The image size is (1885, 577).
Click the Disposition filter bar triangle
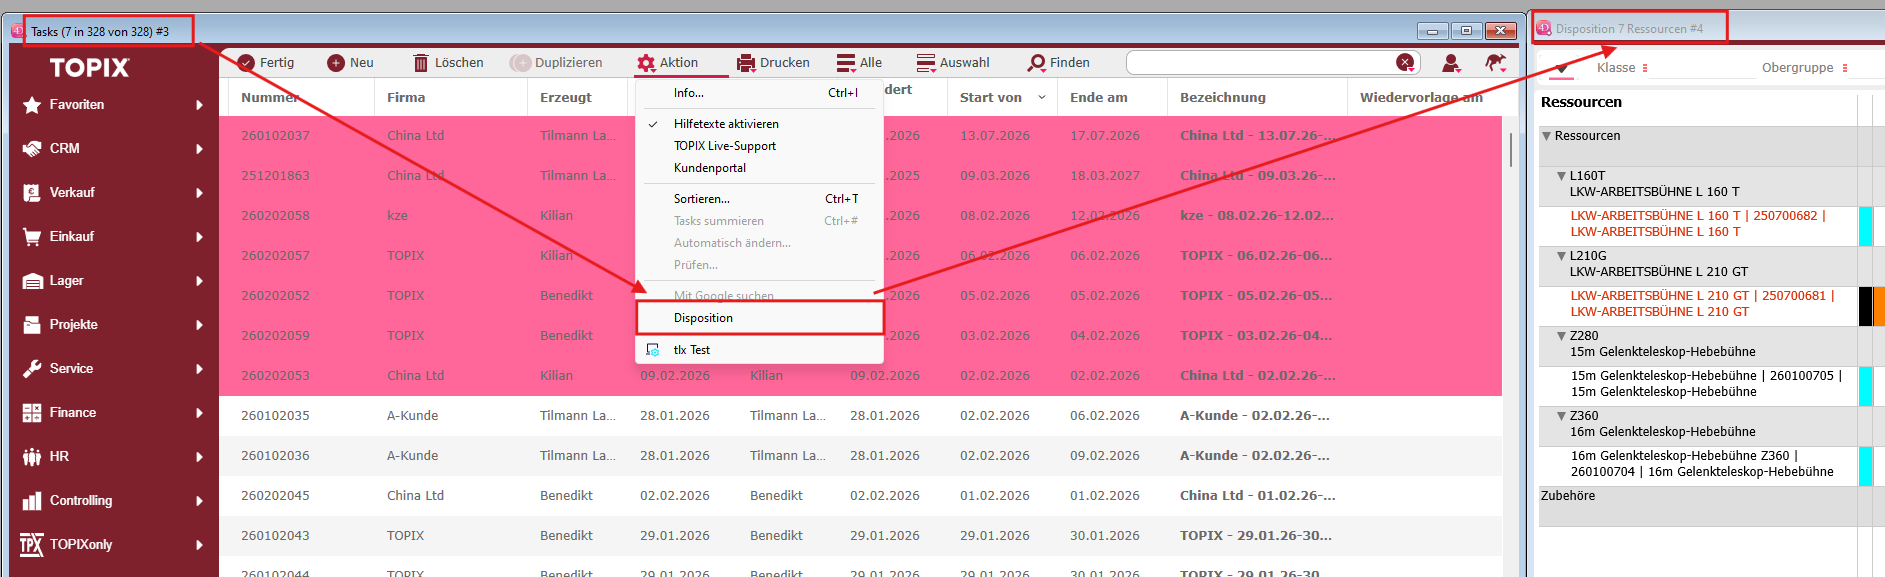(1561, 69)
